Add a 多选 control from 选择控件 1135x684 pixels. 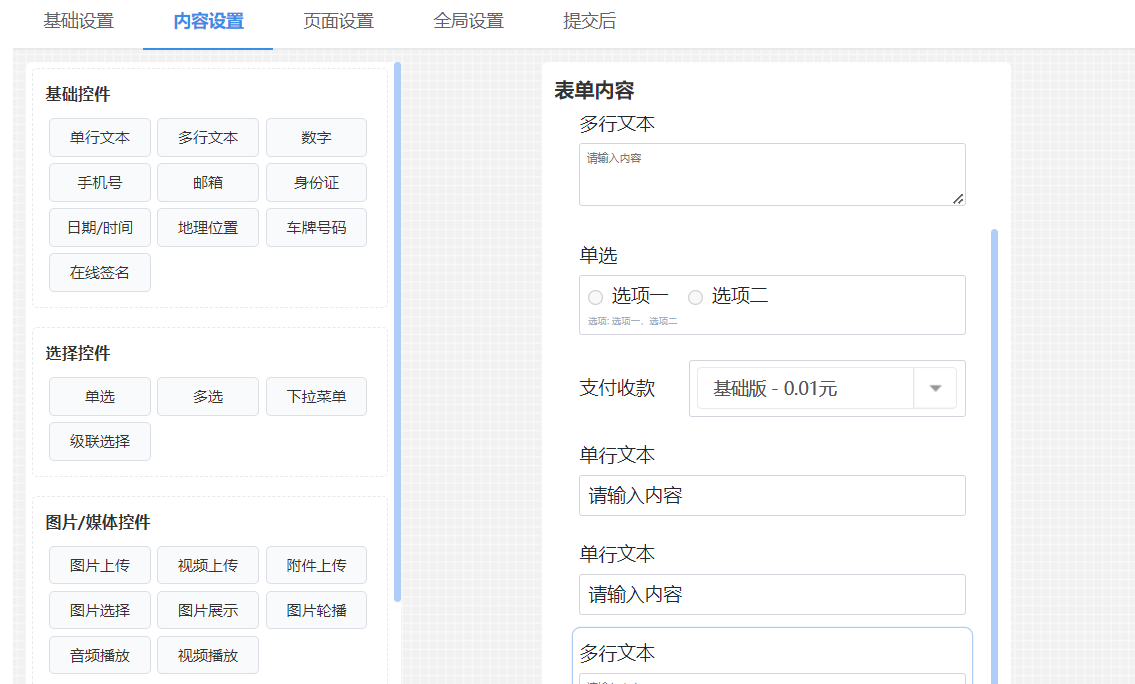point(207,396)
